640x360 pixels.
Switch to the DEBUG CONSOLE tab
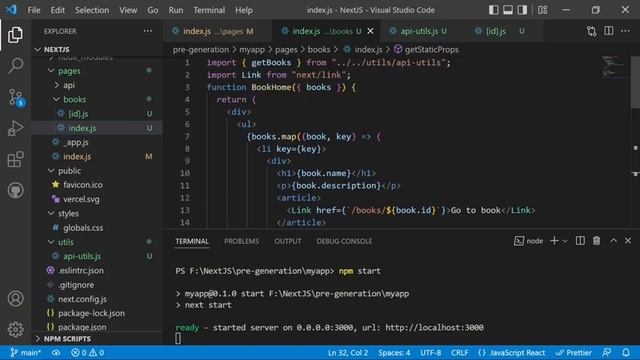tap(344, 241)
